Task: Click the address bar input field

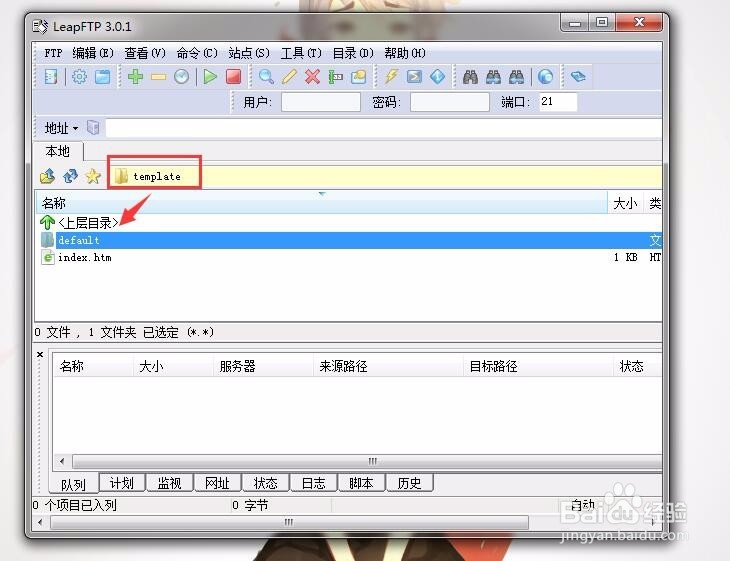Action: [384, 128]
